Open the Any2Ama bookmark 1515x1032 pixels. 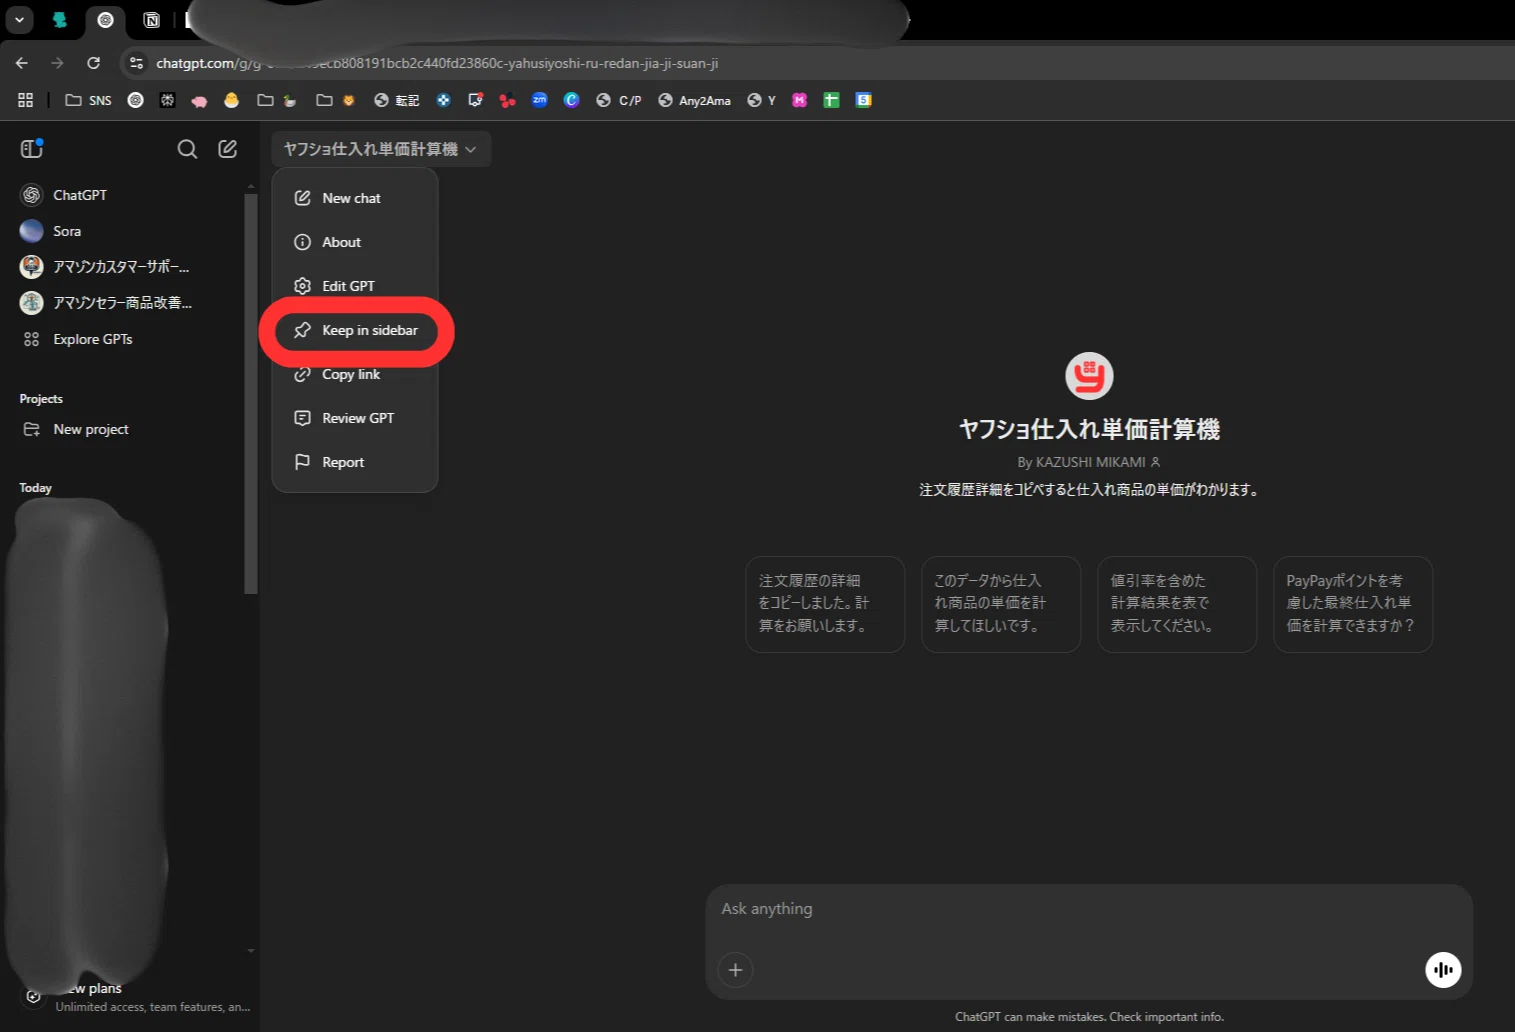694,100
